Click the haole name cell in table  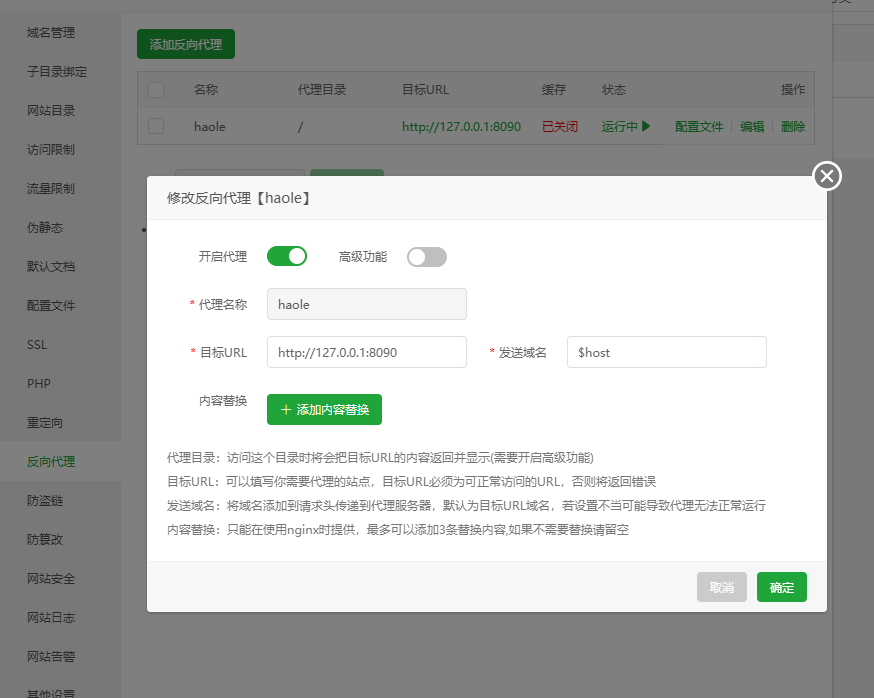tap(210, 127)
